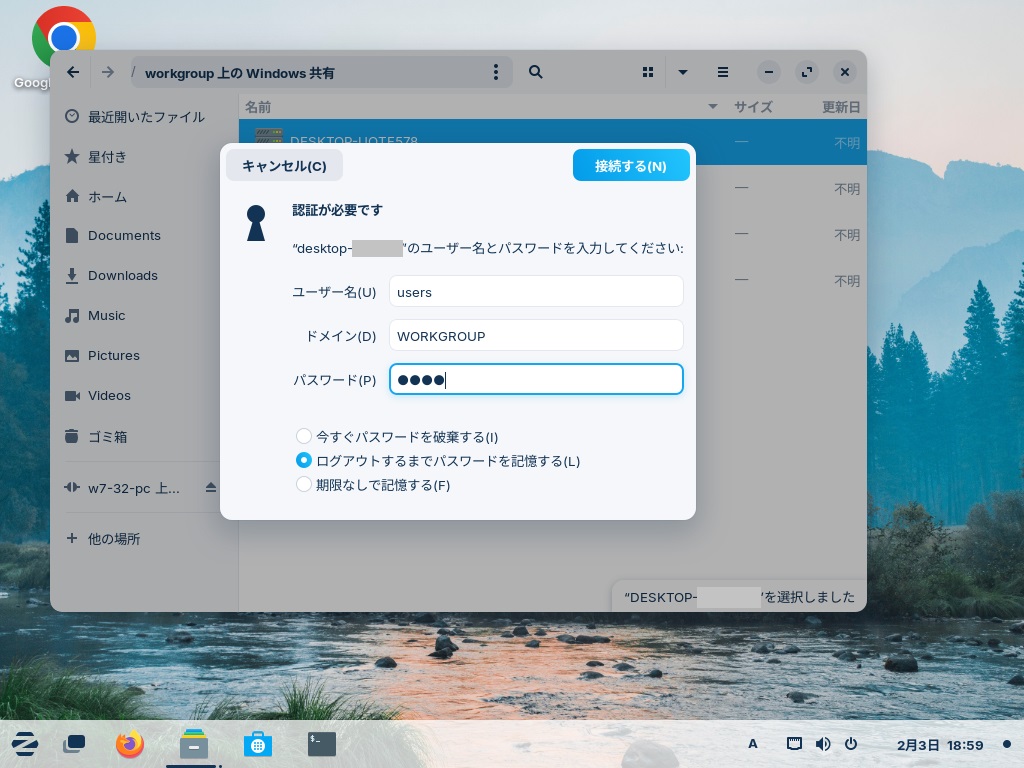This screenshot has height=768, width=1024.
Task: Click the back arrow navigation button
Action: point(73,72)
